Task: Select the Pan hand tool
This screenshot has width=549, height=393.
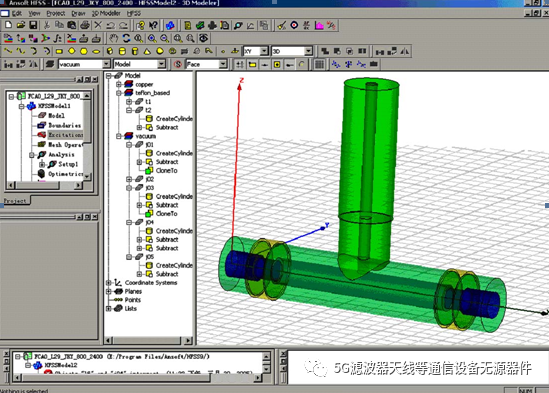Action: click(x=113, y=38)
